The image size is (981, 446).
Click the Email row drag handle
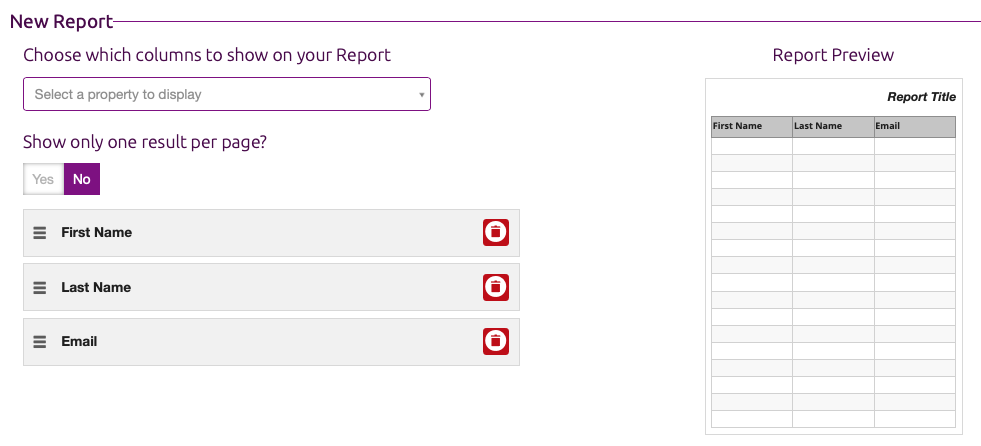pos(40,341)
